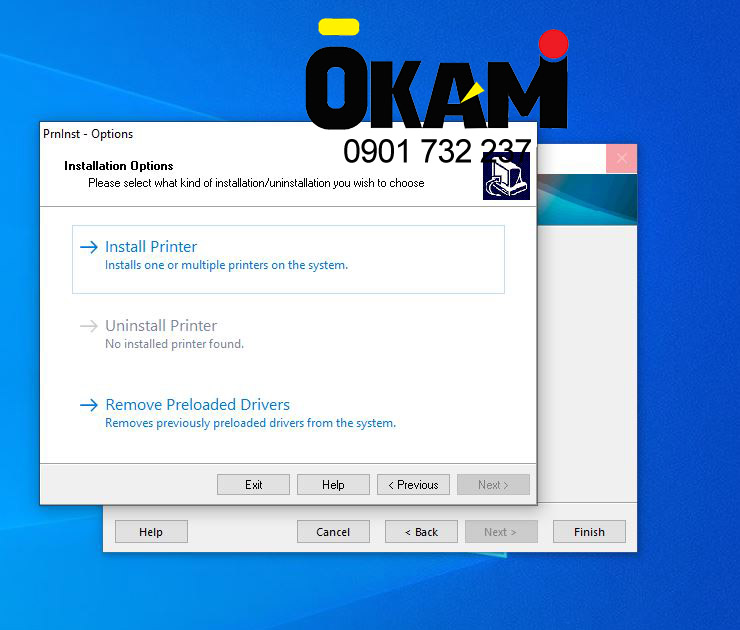Click the arrow icon beside Install Printer
740x630 pixels.
pyautogui.click(x=89, y=247)
